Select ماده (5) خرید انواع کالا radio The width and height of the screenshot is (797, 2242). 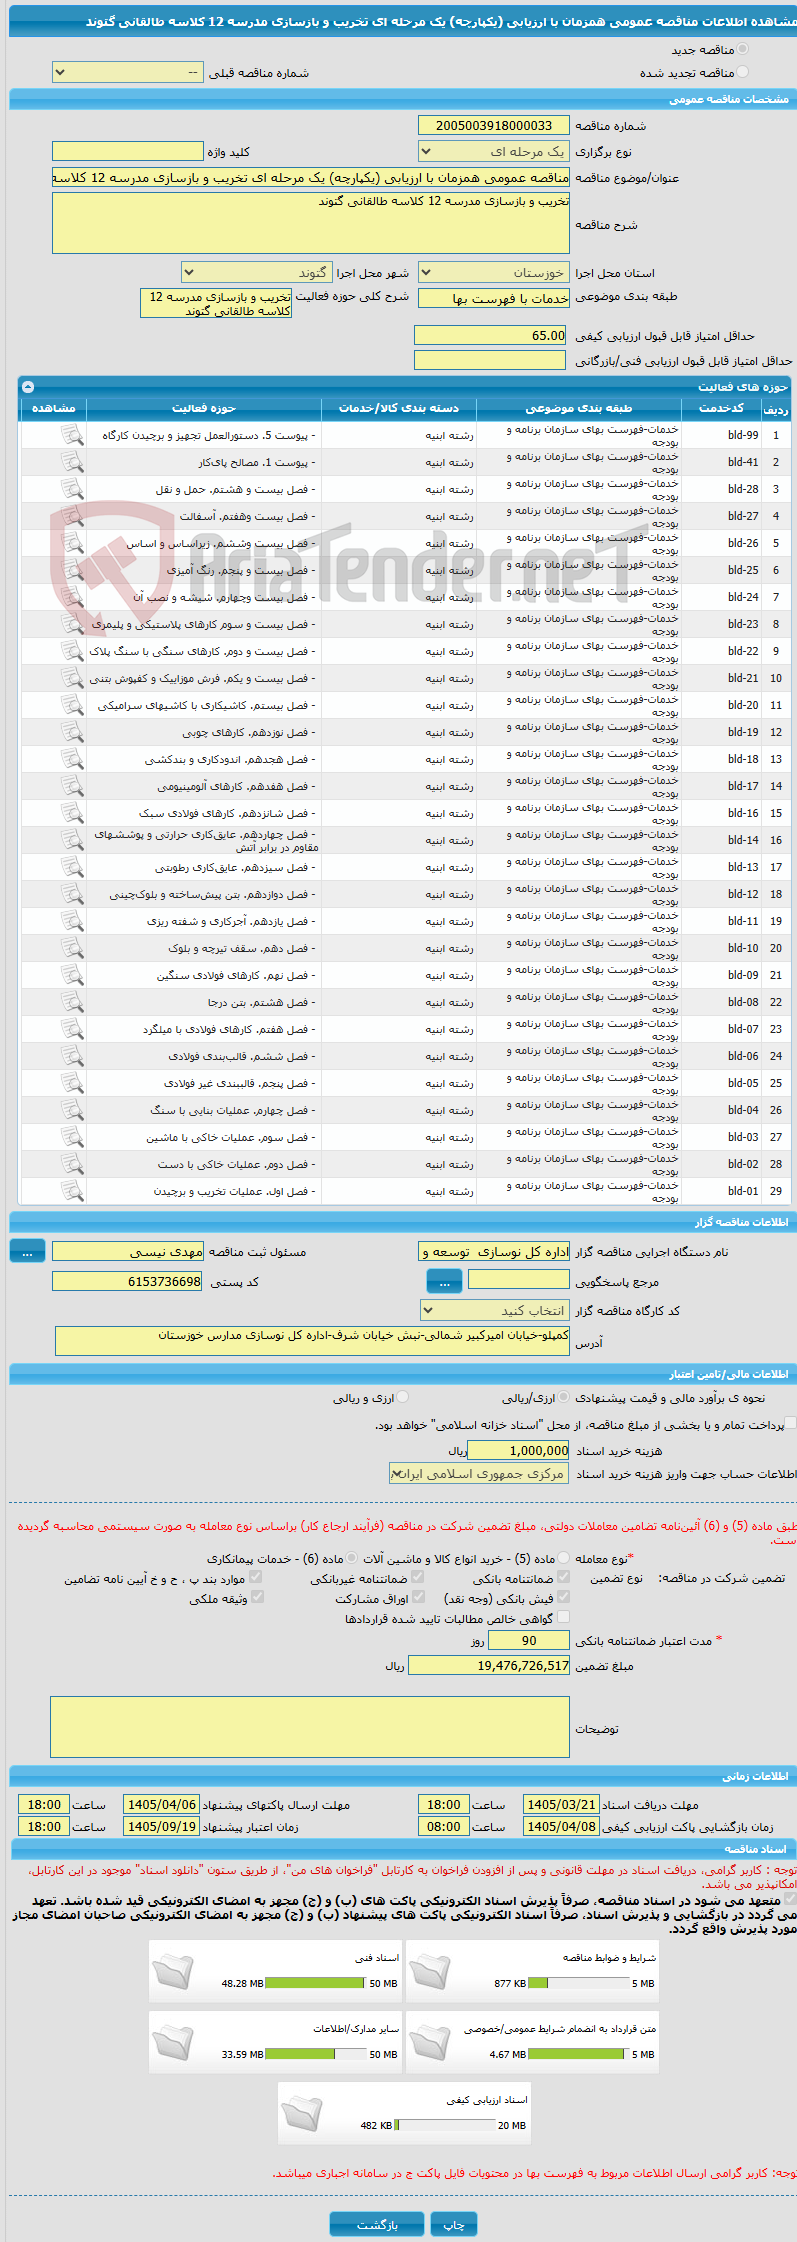[564, 1557]
